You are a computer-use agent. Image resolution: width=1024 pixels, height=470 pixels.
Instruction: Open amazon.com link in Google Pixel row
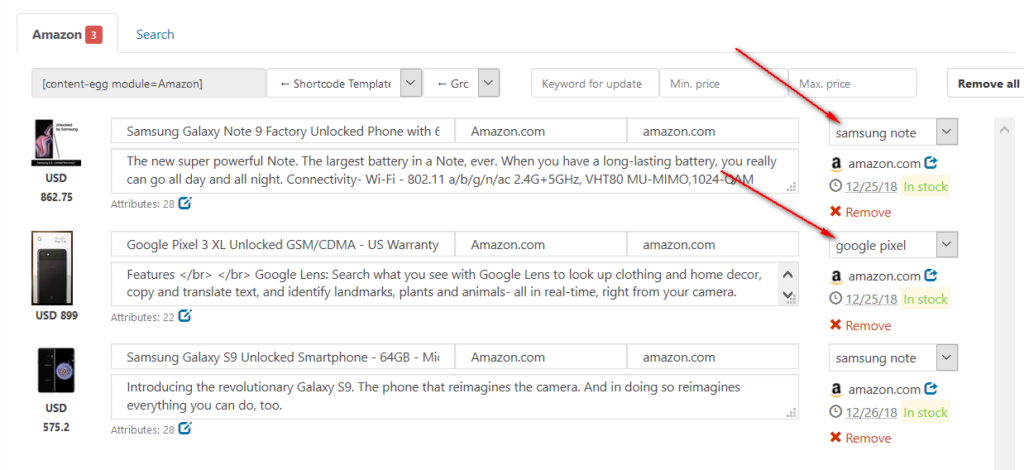pyautogui.click(x=884, y=277)
